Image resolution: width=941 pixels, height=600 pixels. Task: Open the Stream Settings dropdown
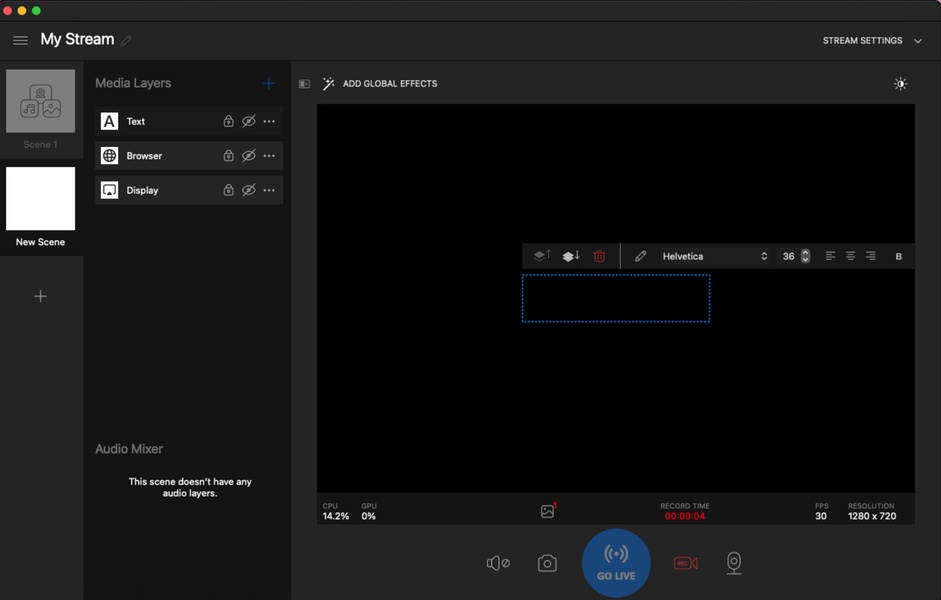[871, 41]
